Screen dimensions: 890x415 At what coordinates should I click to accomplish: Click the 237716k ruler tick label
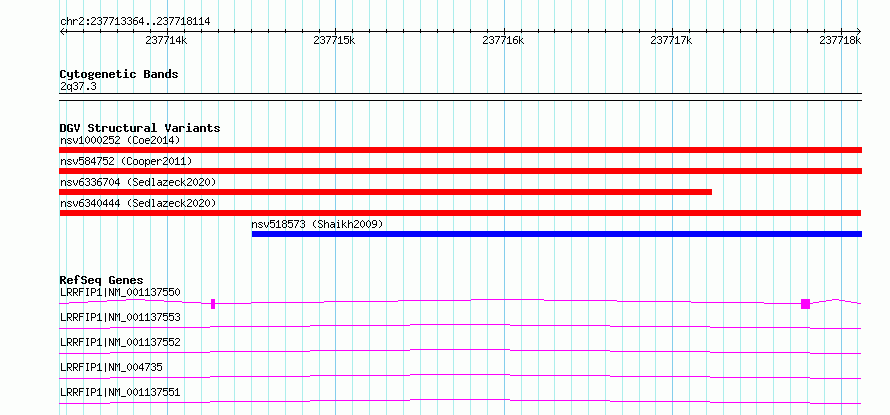click(x=503, y=41)
